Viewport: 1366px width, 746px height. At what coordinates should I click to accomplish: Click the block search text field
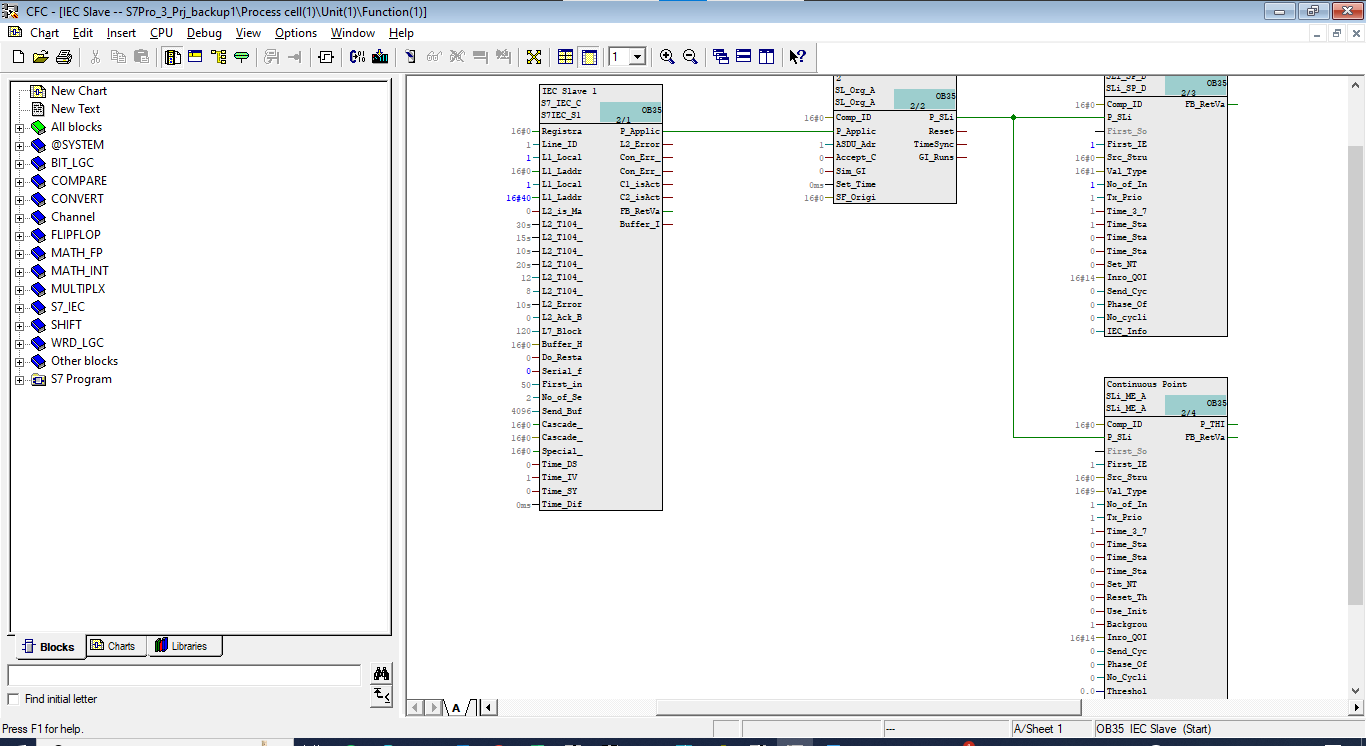point(183,675)
